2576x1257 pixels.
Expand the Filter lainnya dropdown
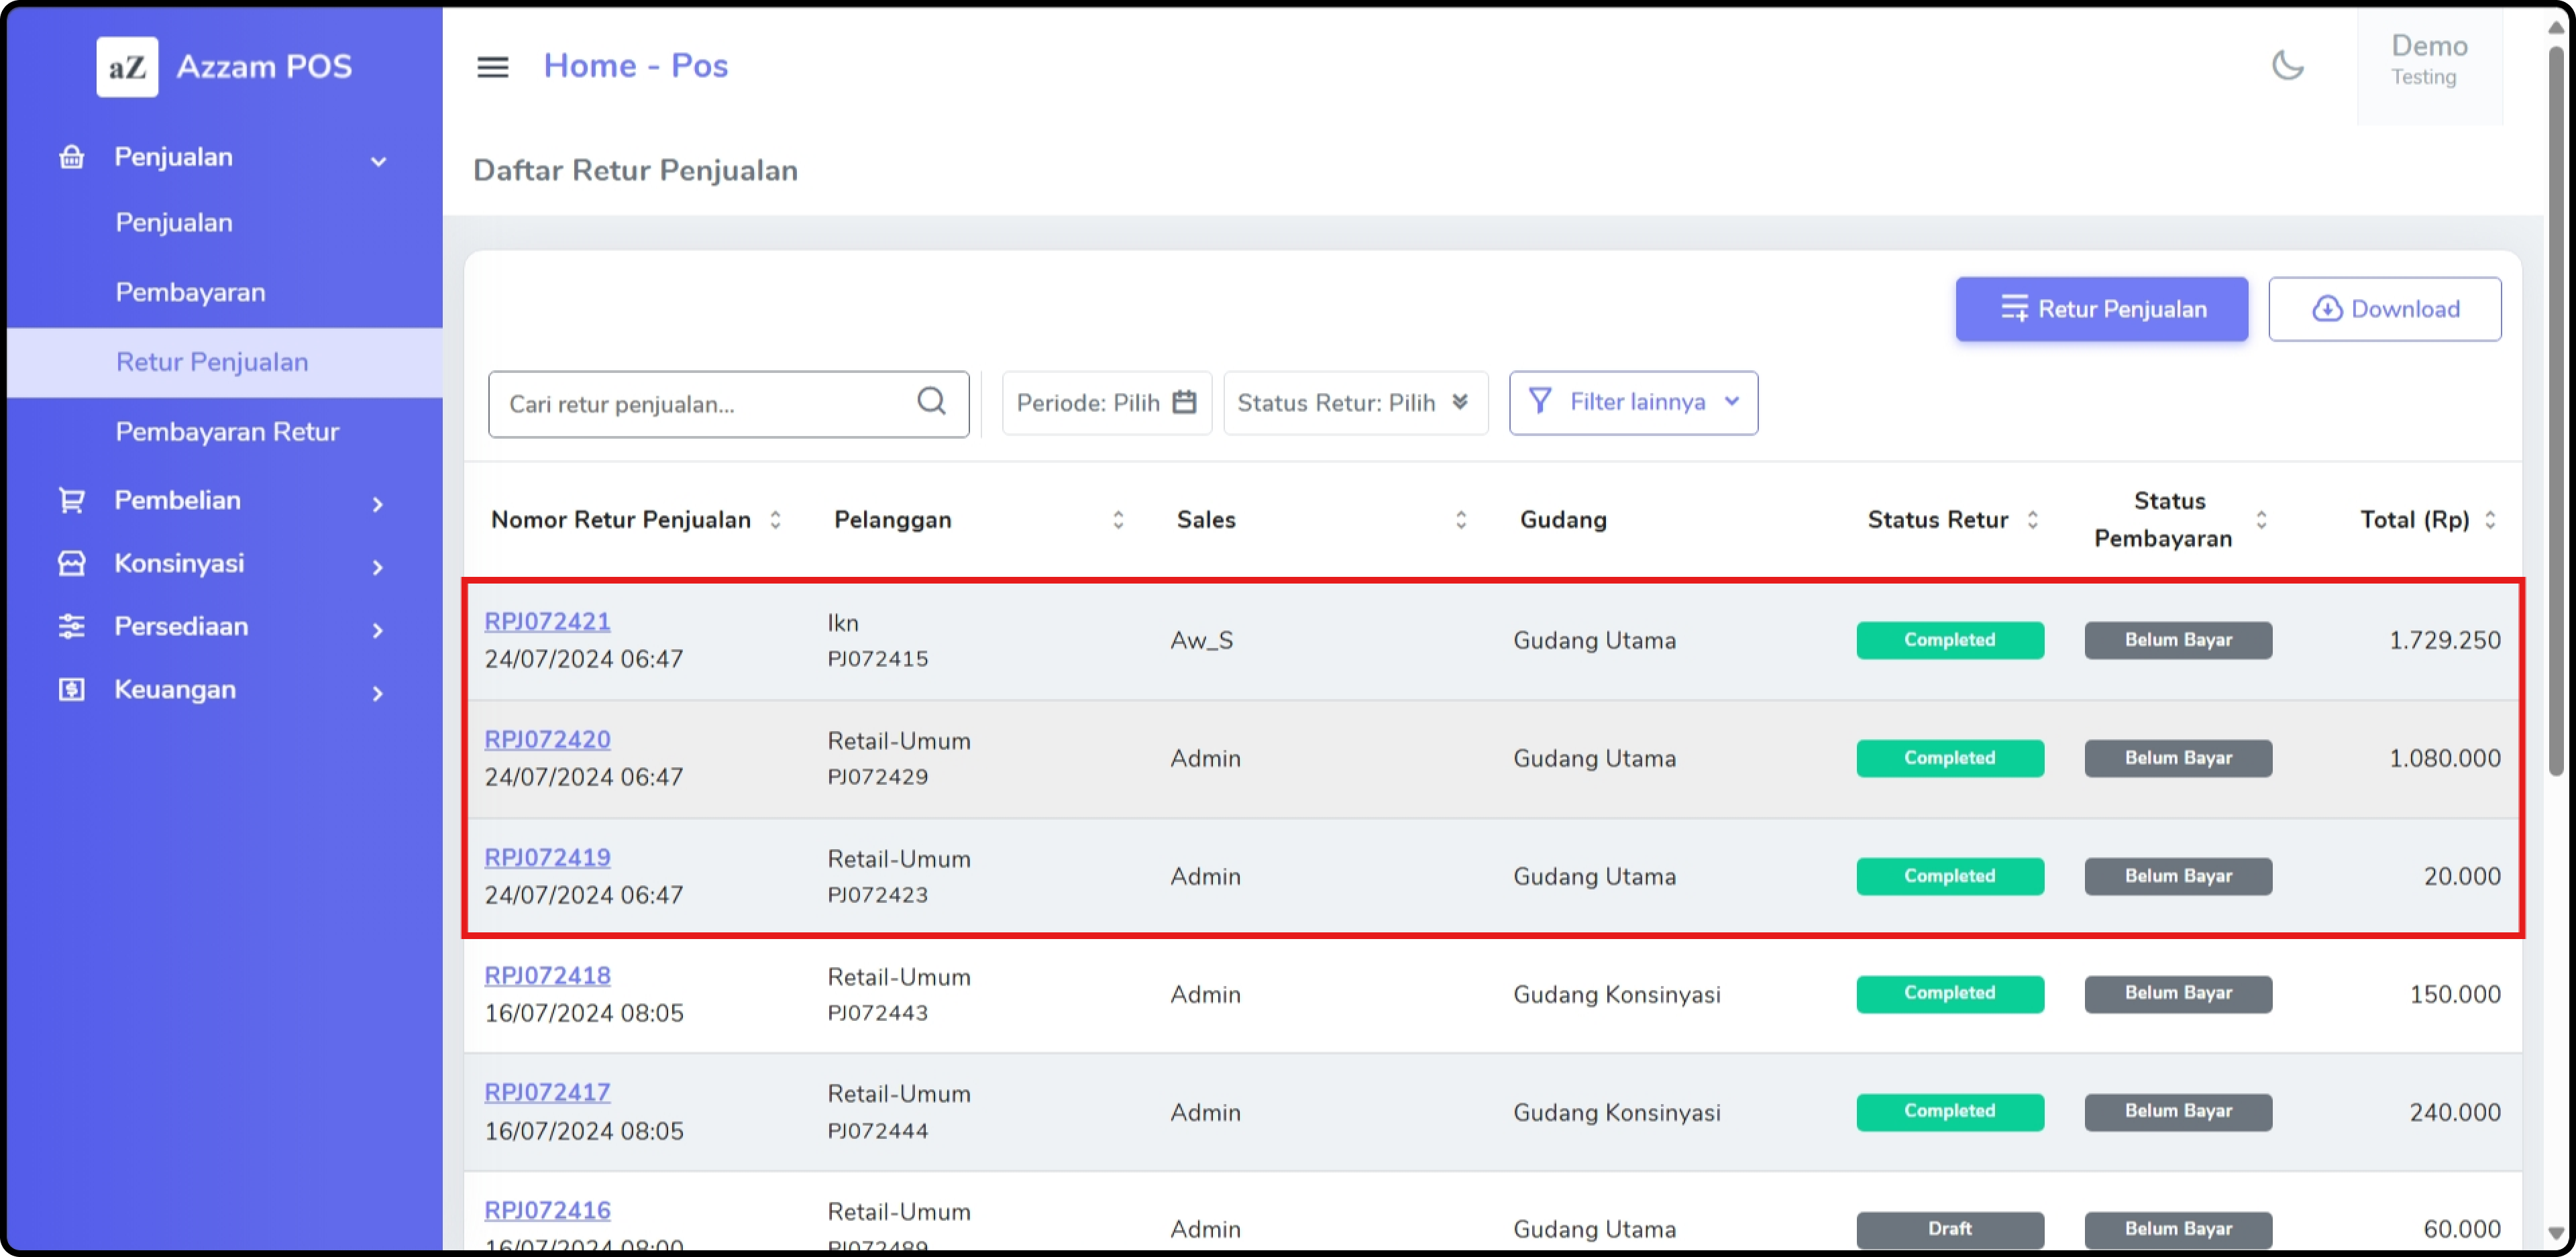click(1633, 403)
